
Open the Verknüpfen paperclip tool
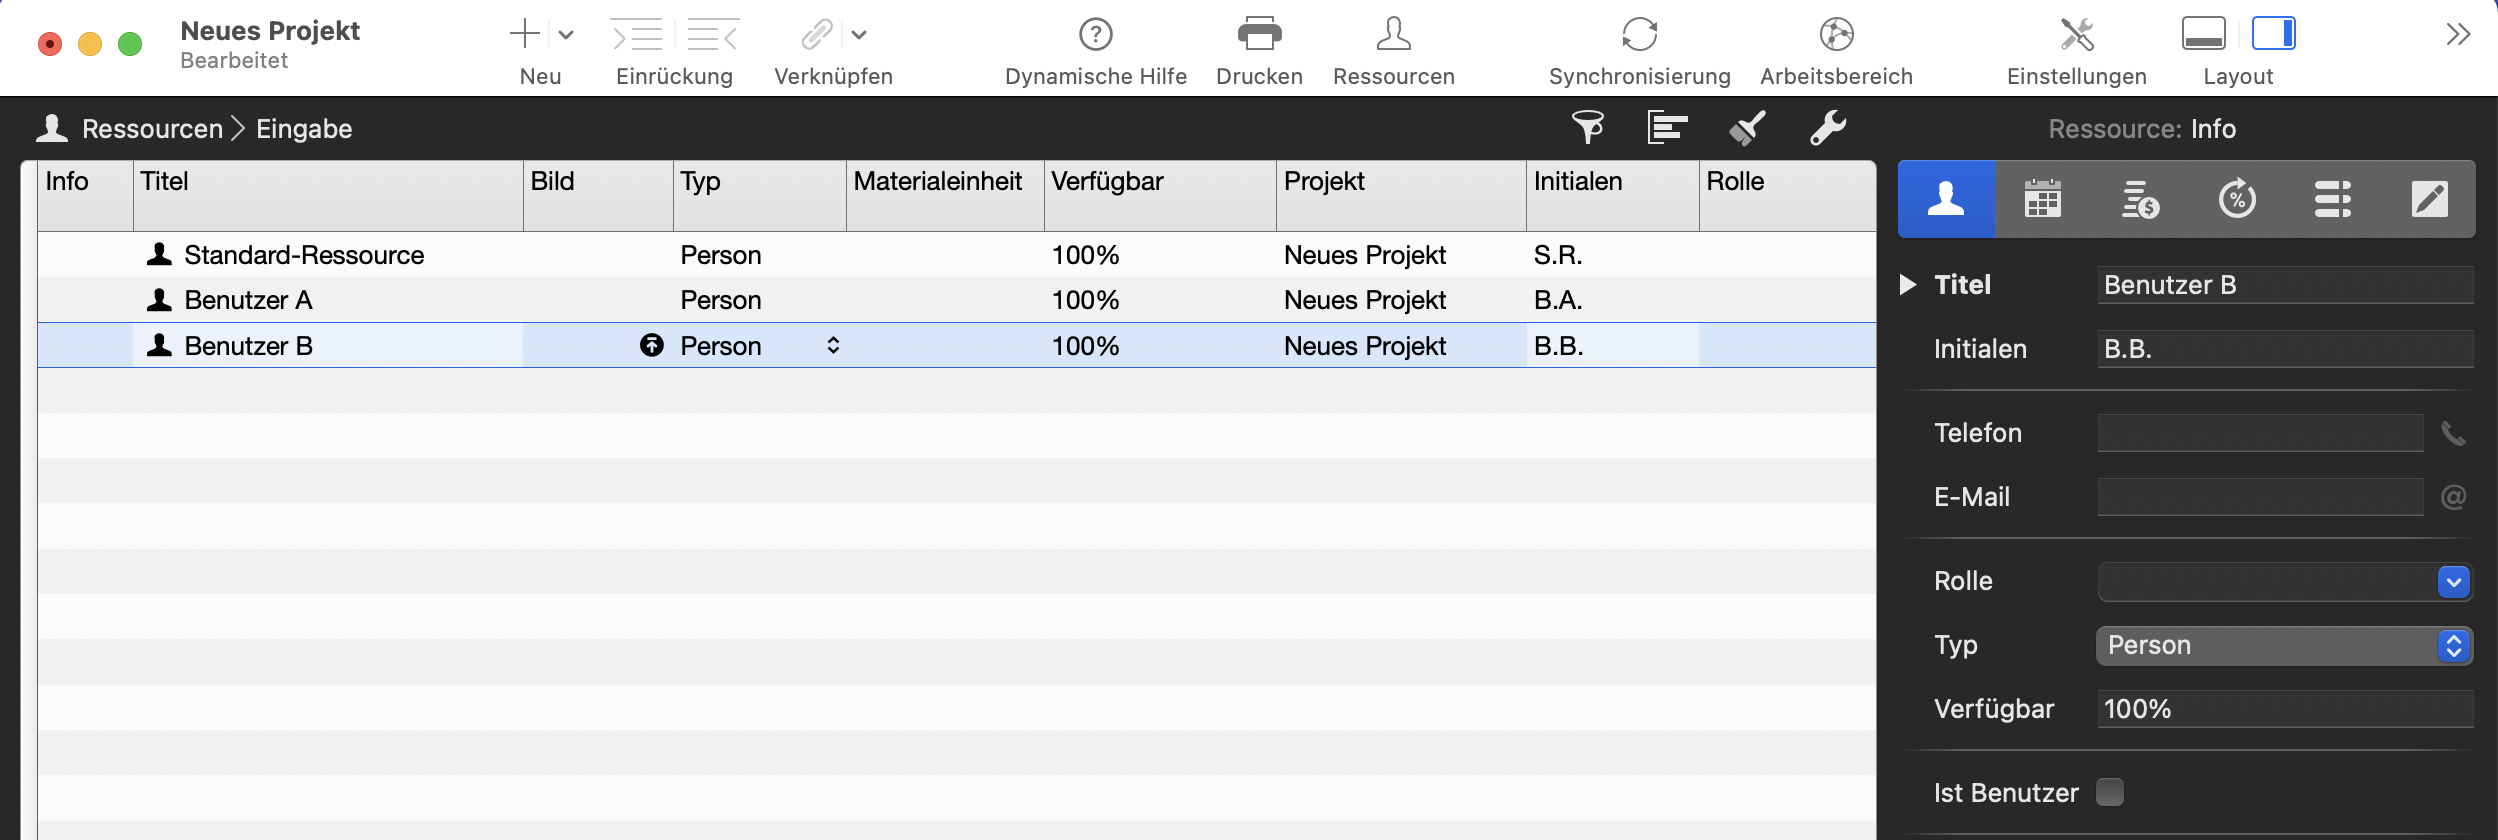[817, 33]
